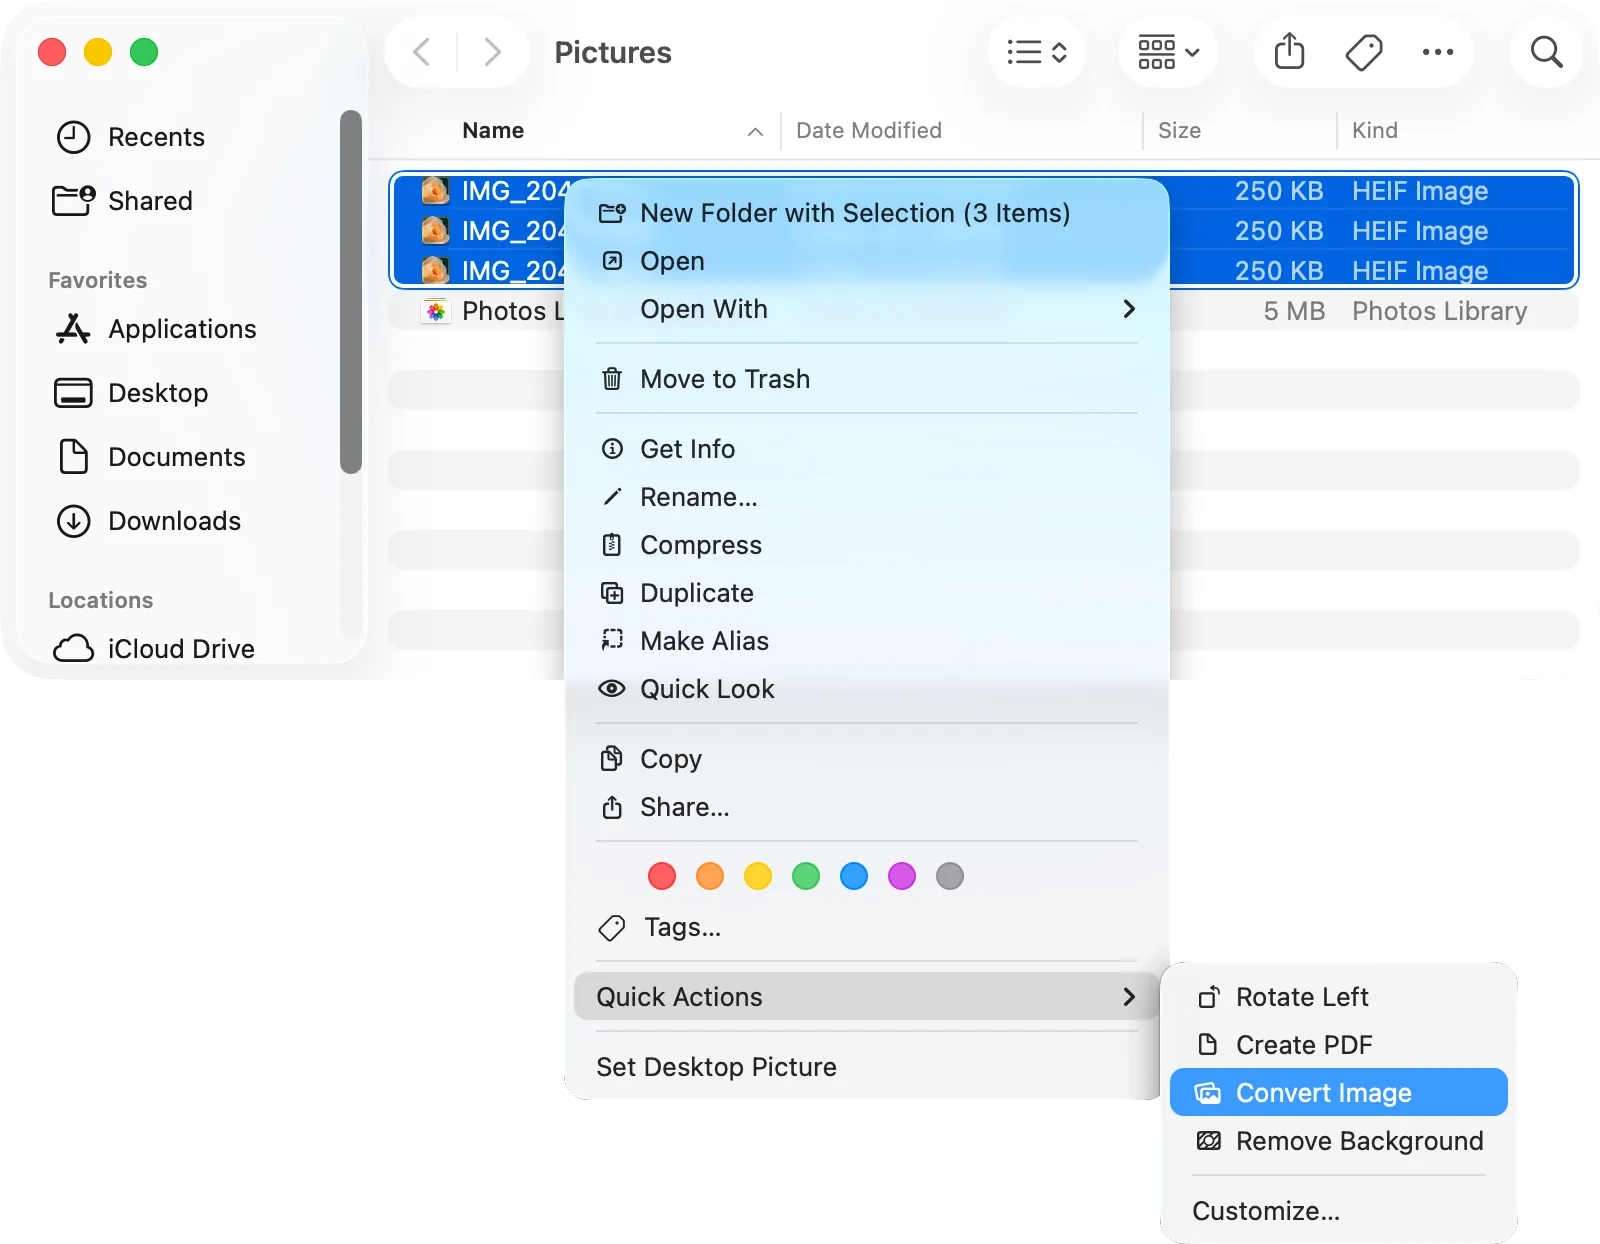The height and width of the screenshot is (1244, 1600).
Task: Apply the green tag color
Action: pos(806,876)
